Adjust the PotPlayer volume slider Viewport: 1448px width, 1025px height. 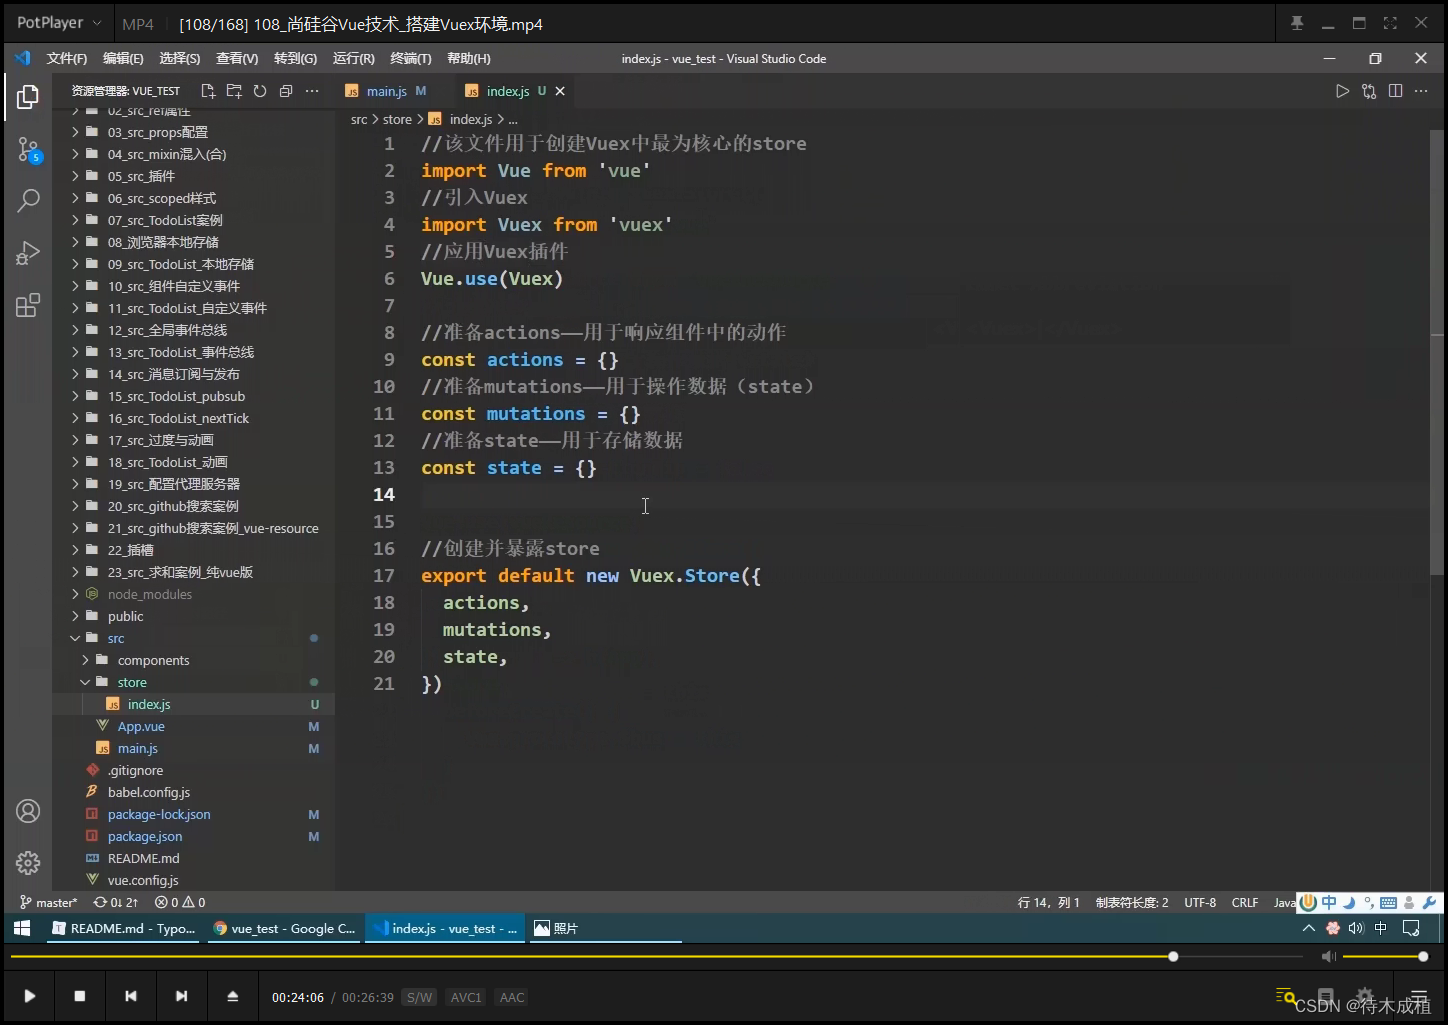point(1384,957)
